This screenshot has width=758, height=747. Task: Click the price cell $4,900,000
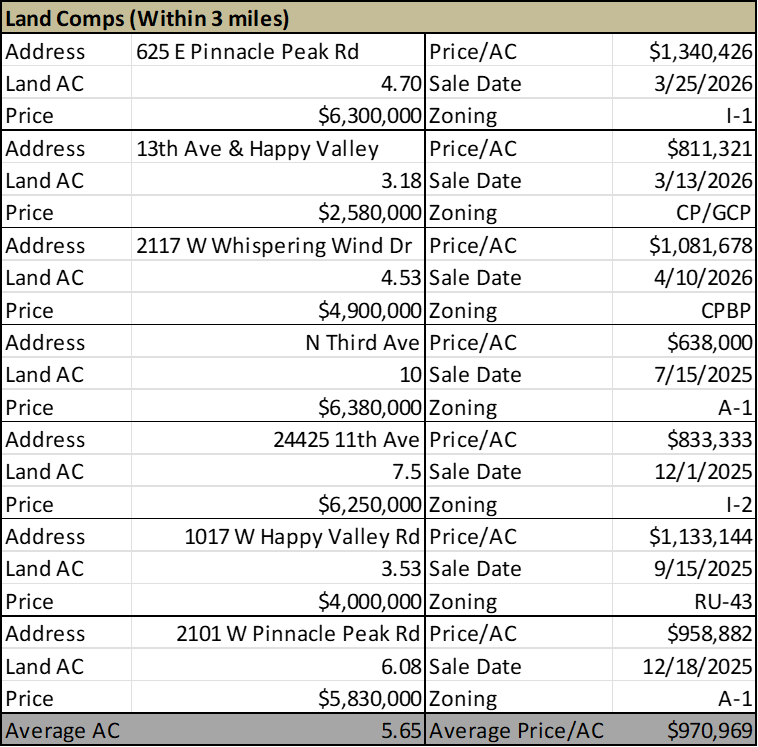[277, 310]
